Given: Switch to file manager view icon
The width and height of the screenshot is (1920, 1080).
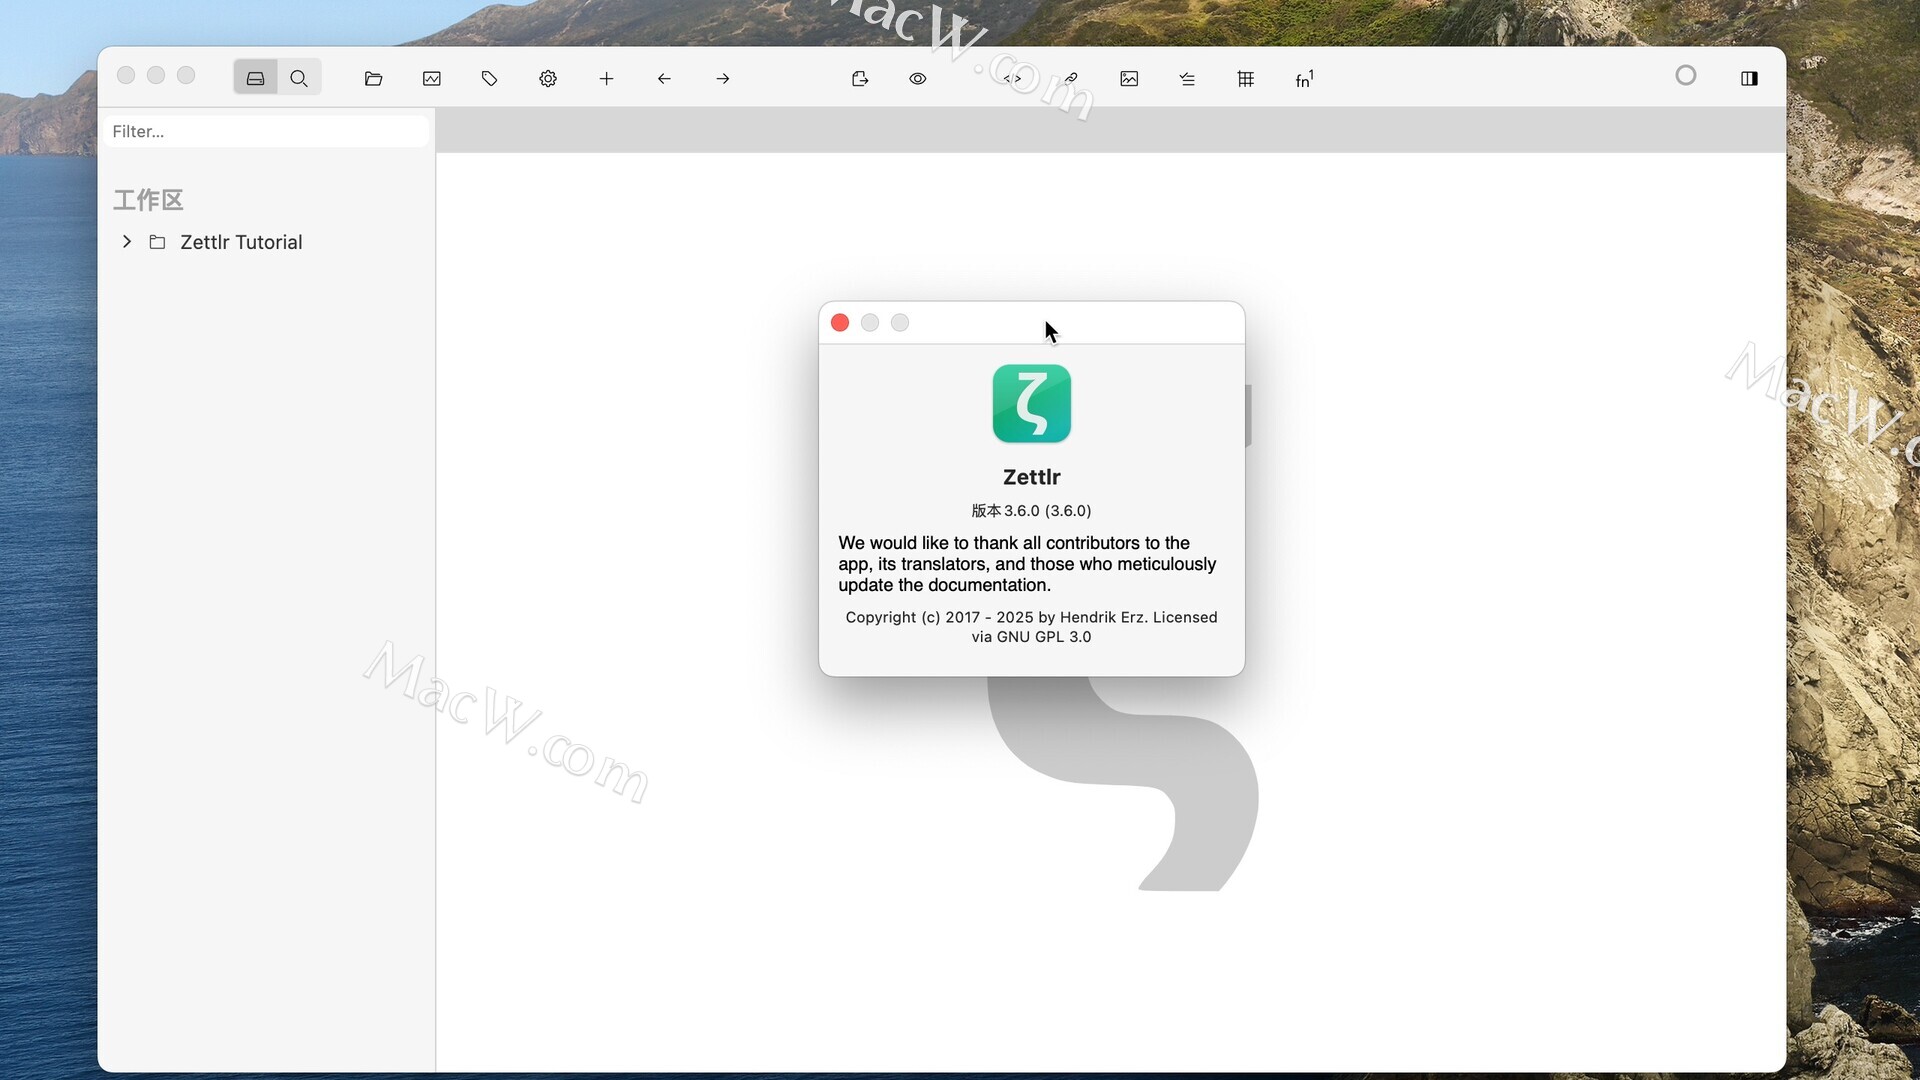Looking at the screenshot, I should tap(255, 78).
